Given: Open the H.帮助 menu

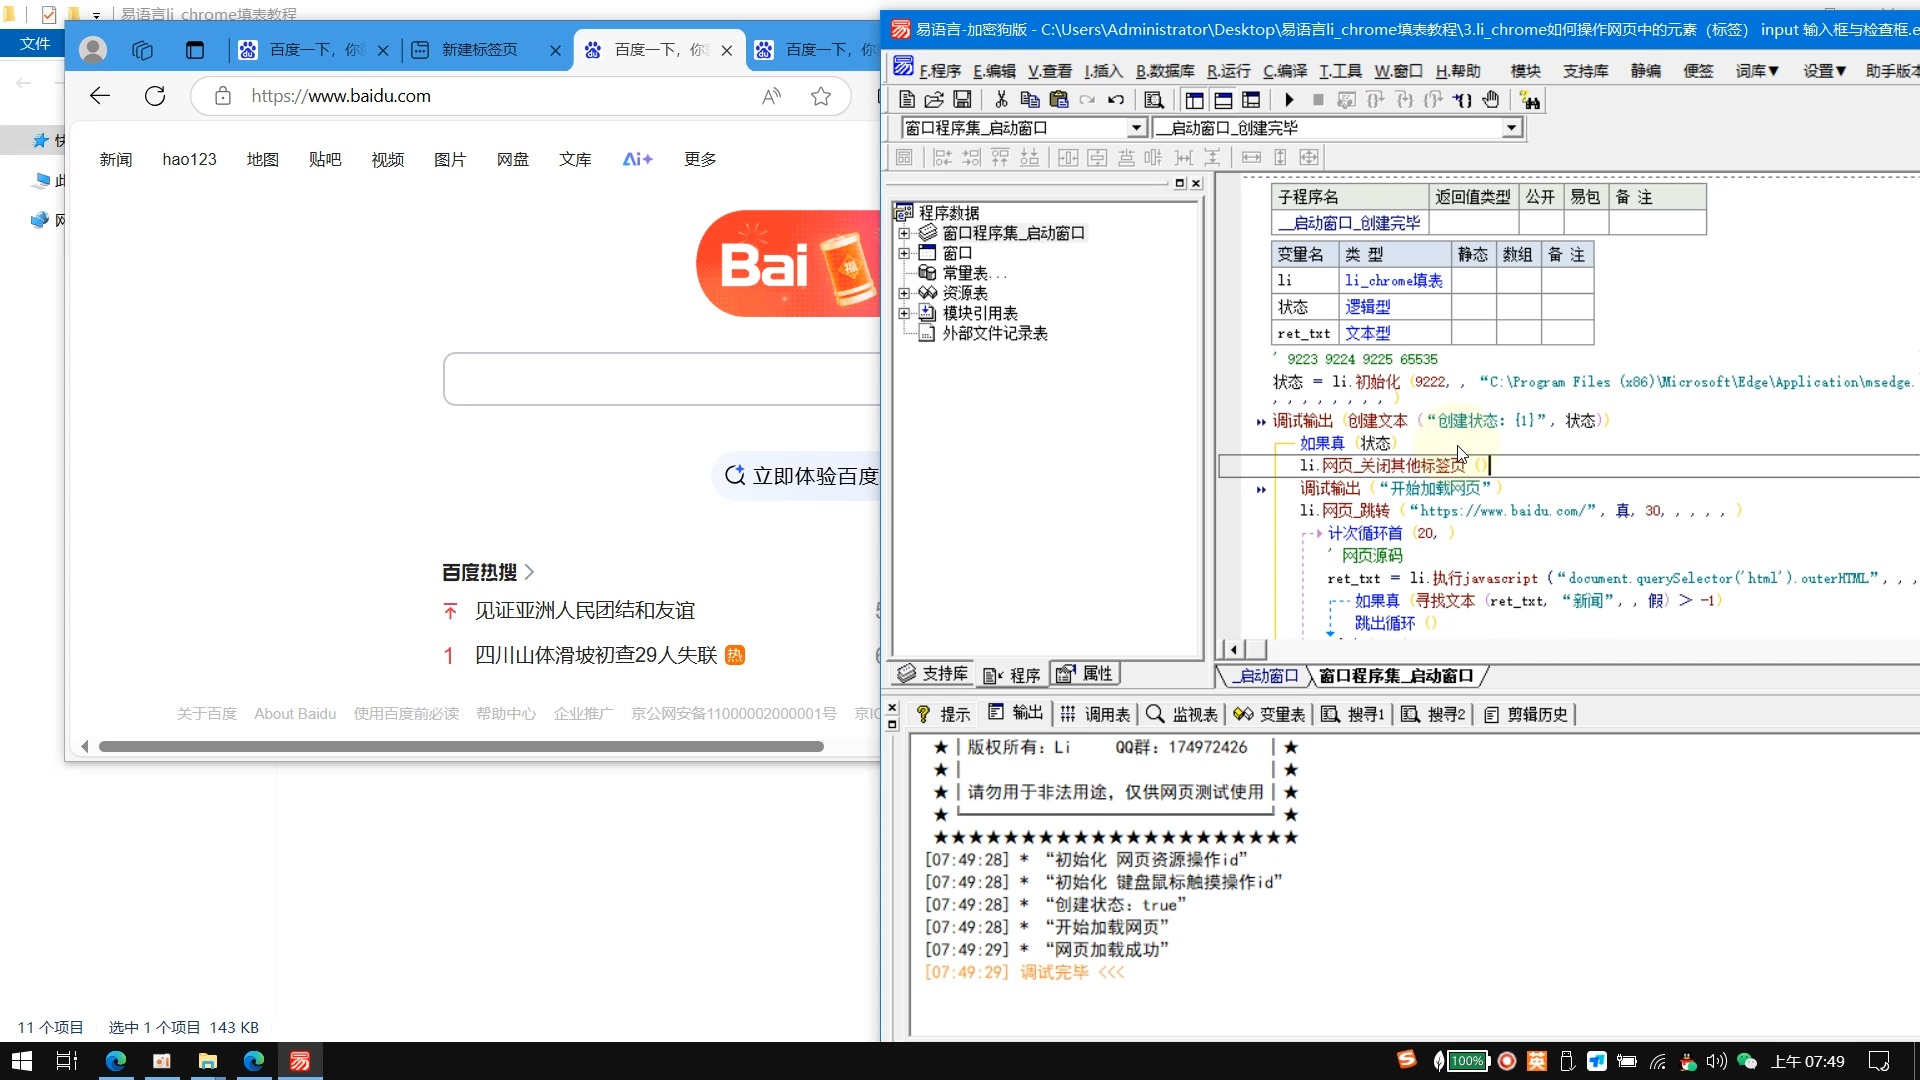Looking at the screenshot, I should tap(1458, 71).
